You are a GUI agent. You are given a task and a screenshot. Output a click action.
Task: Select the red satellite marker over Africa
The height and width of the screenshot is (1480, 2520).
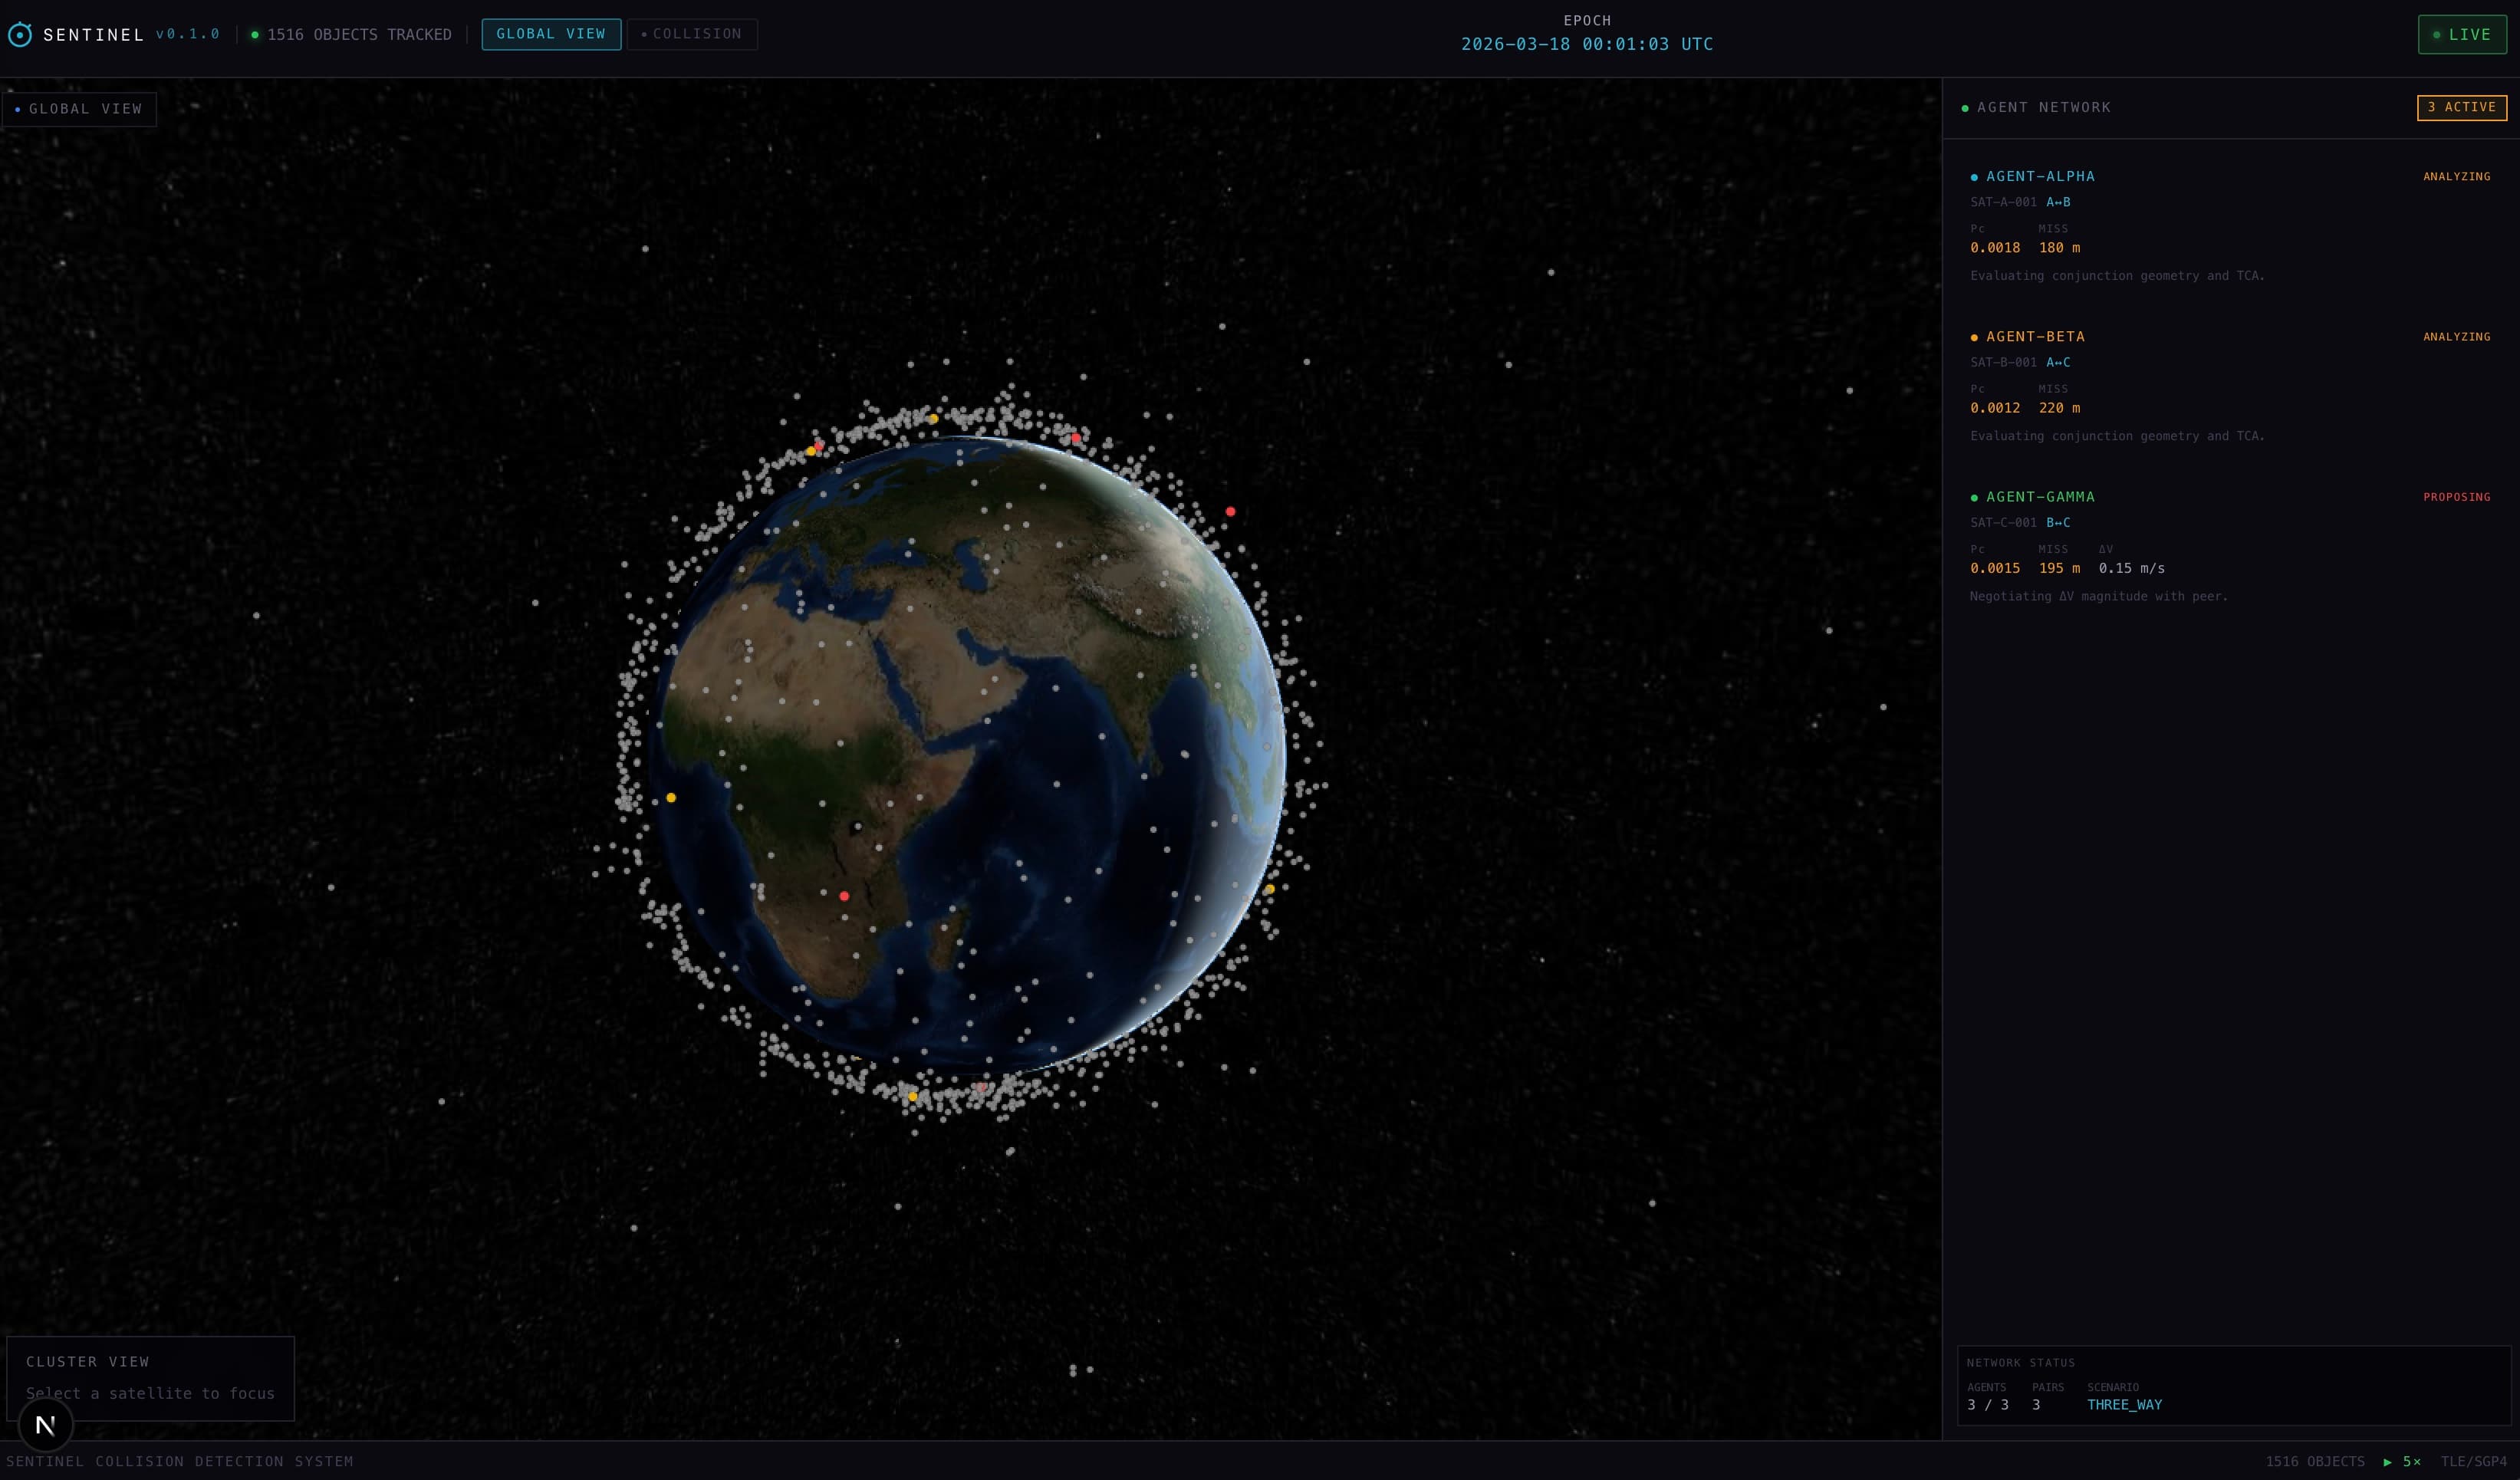844,896
